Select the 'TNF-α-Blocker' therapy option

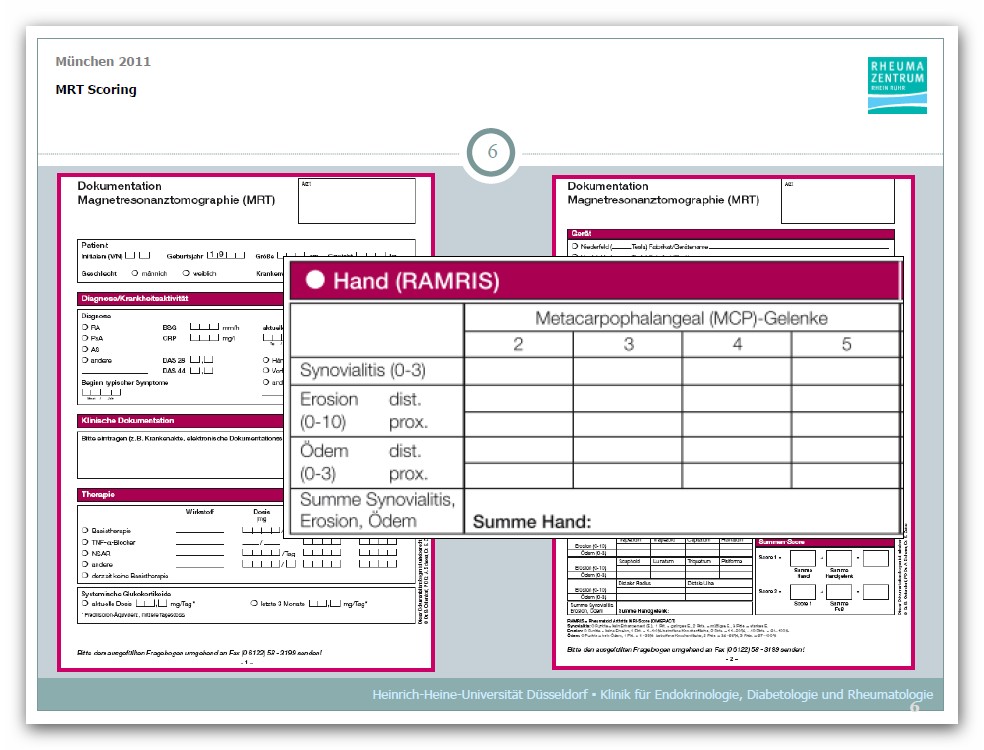(85, 542)
